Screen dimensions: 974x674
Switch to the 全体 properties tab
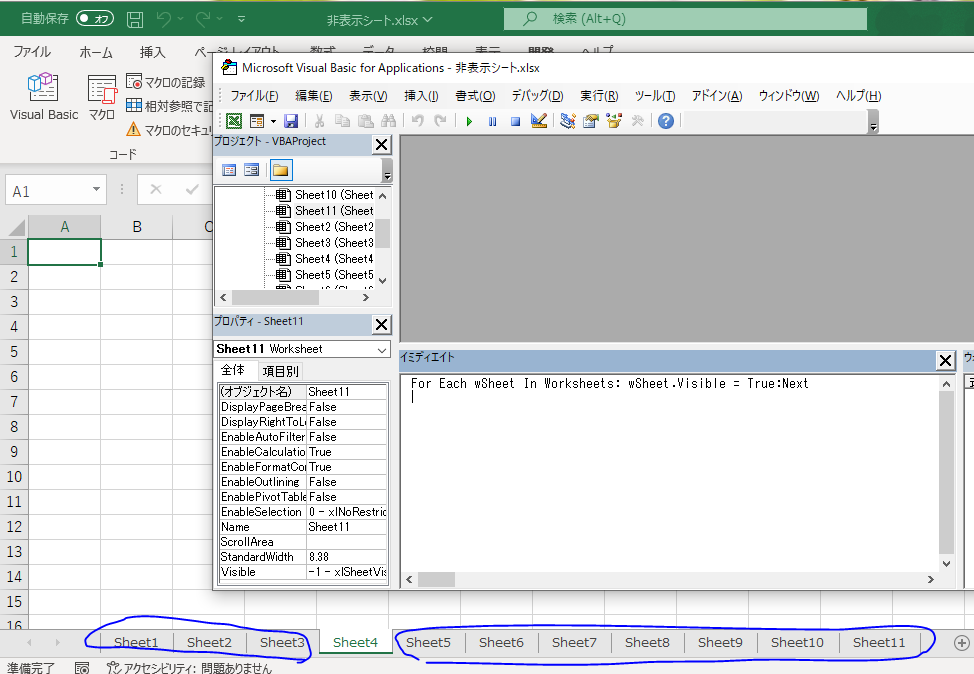point(233,370)
